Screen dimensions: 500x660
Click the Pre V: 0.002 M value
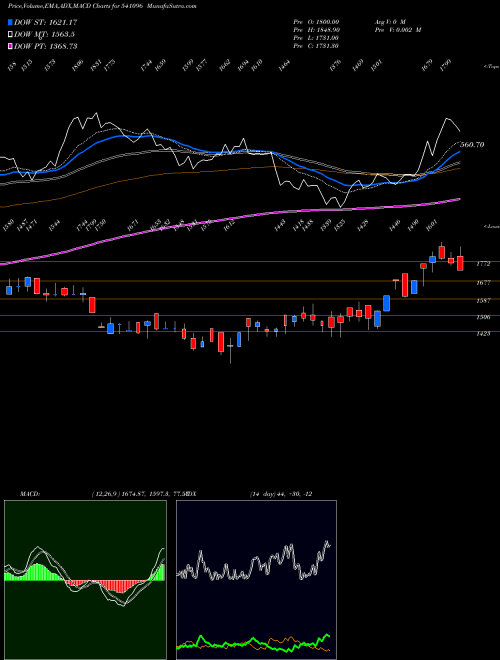(397, 30)
